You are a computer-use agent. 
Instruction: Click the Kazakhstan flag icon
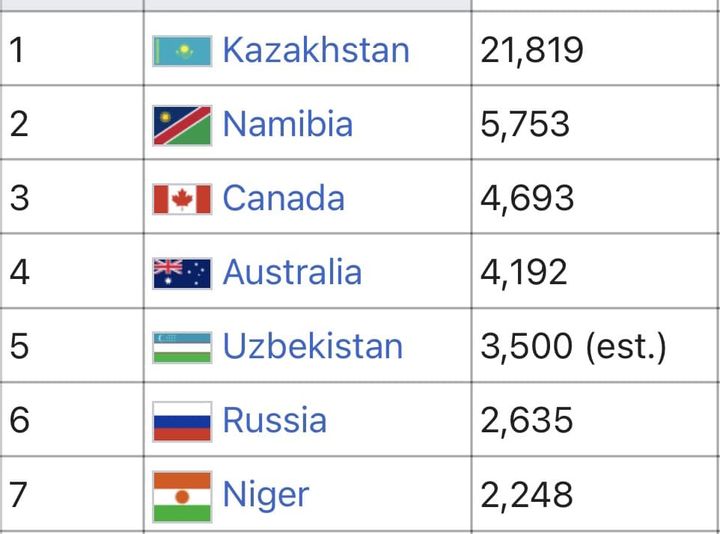pos(182,51)
